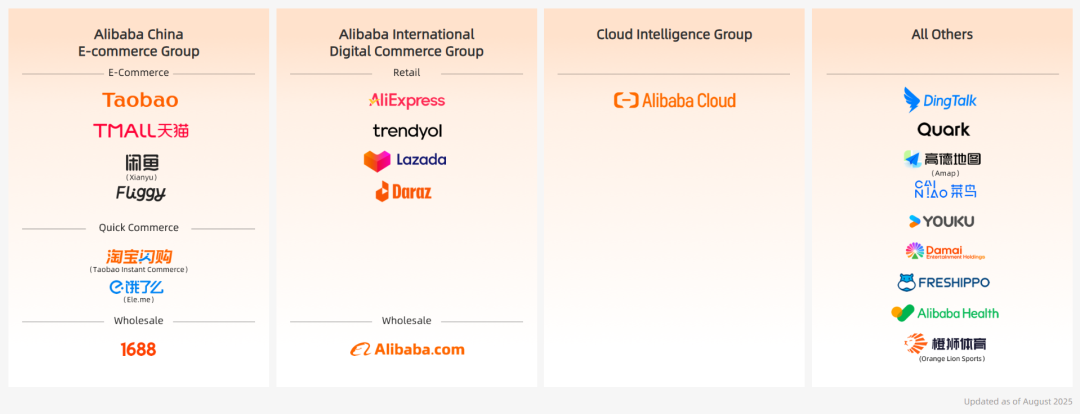Click the Cloud Intelligence Group heading
1080x414 pixels.
tap(674, 35)
